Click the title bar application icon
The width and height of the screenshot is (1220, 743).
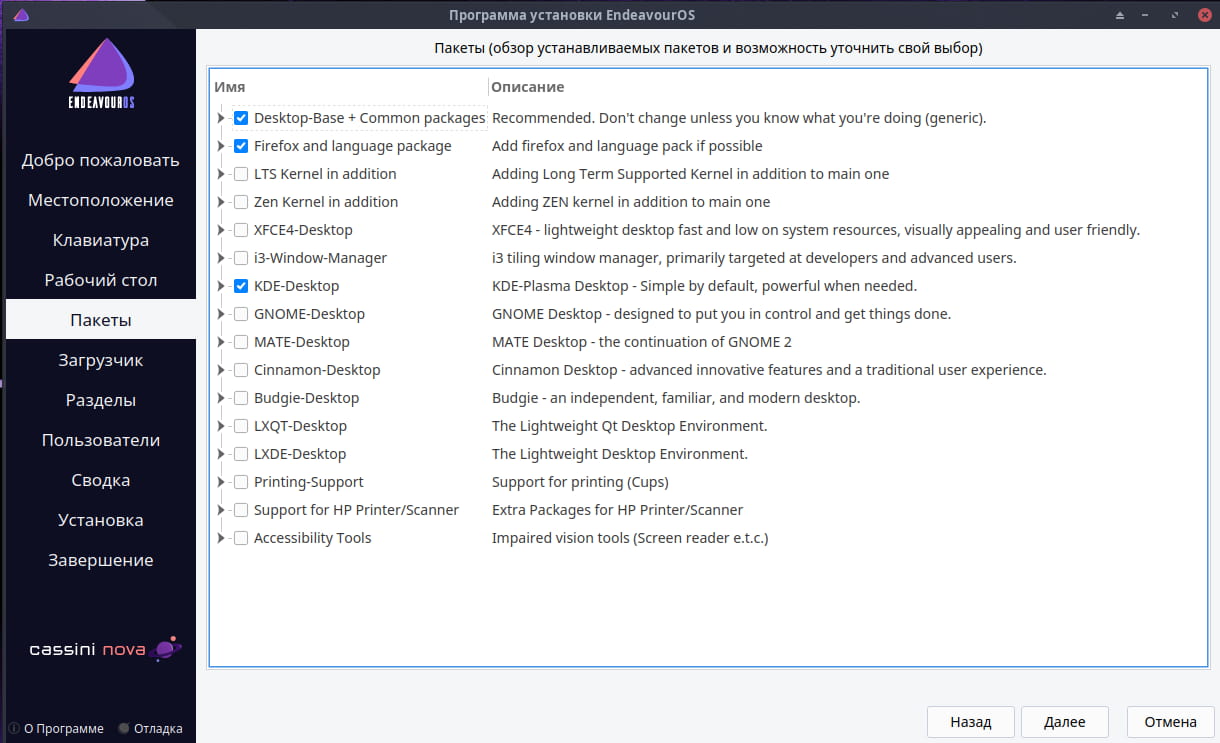coord(22,15)
